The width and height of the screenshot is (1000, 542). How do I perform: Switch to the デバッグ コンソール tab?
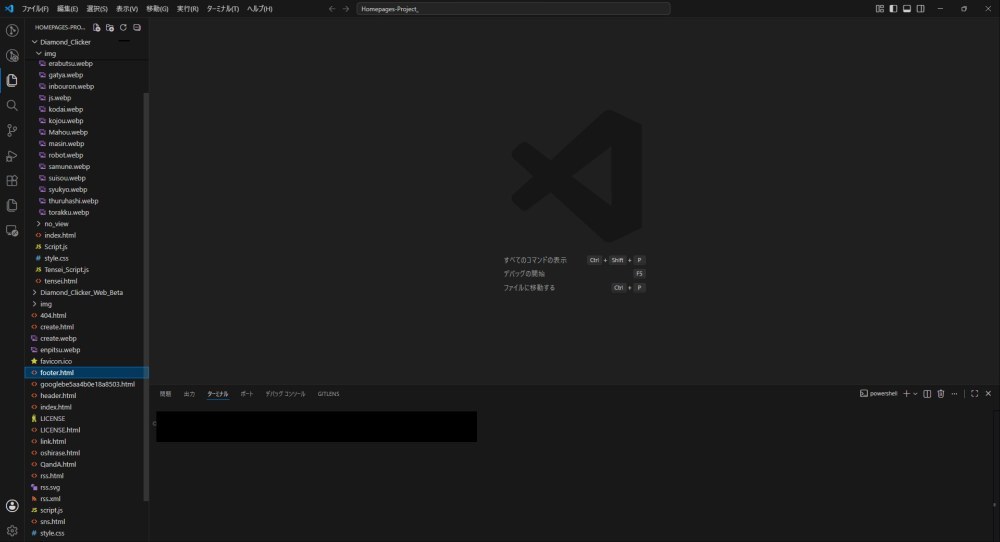pos(285,394)
